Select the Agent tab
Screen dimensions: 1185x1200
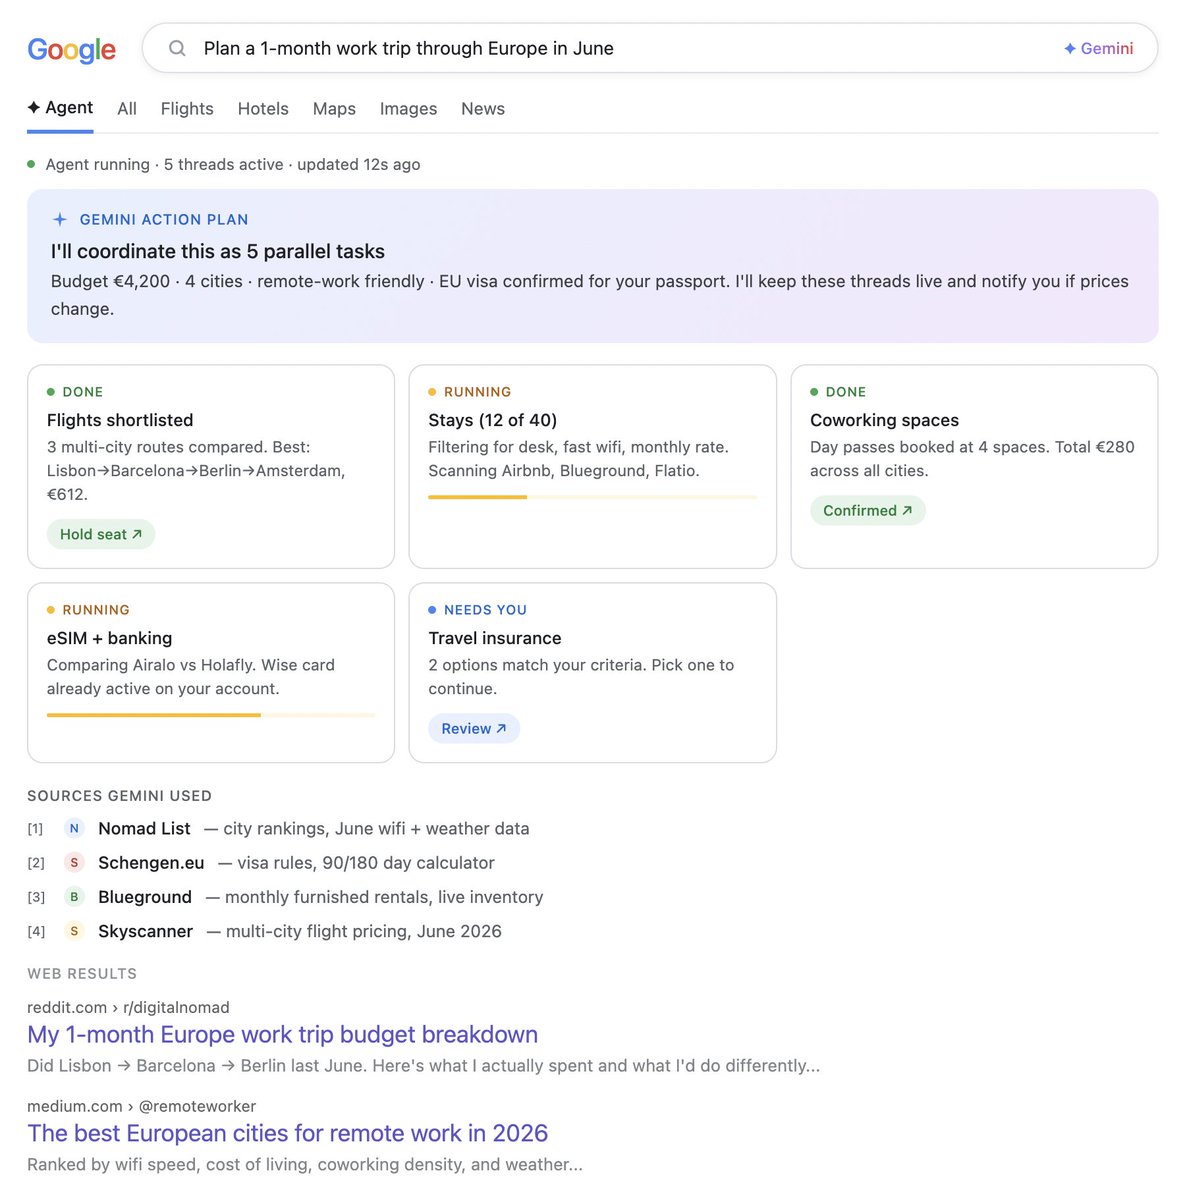pos(60,108)
